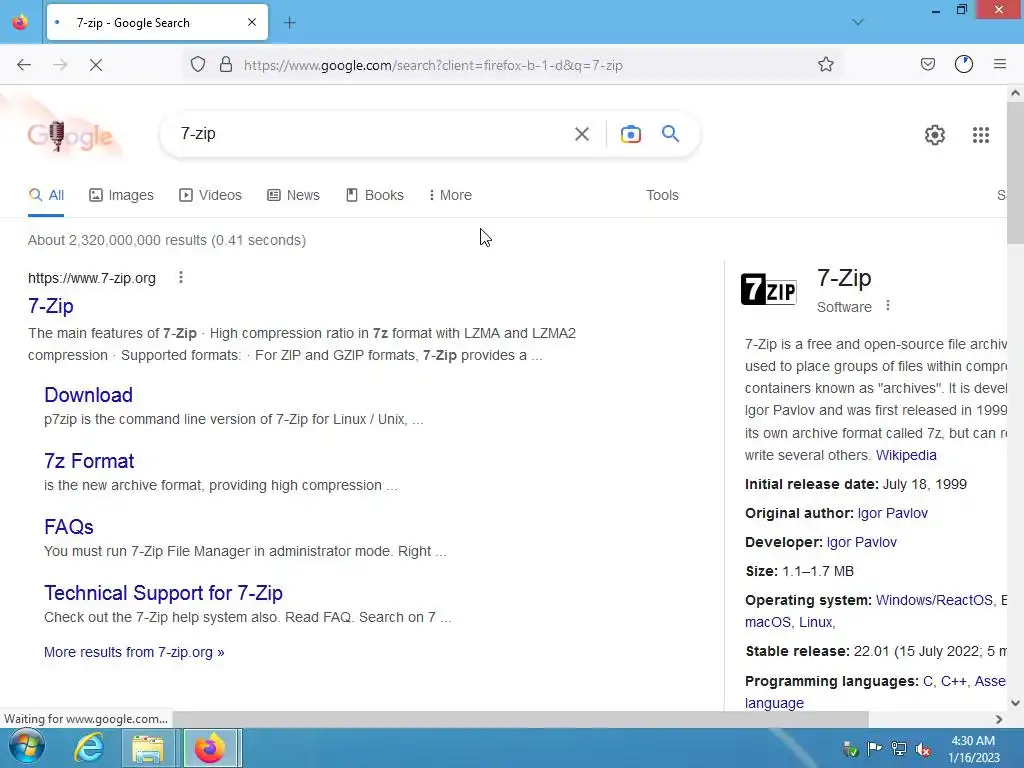Open Google quick settings gear

tap(935, 135)
